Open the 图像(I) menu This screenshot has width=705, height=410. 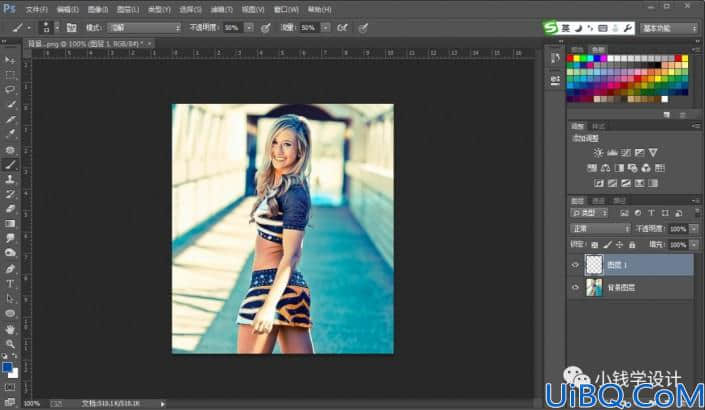(x=98, y=9)
